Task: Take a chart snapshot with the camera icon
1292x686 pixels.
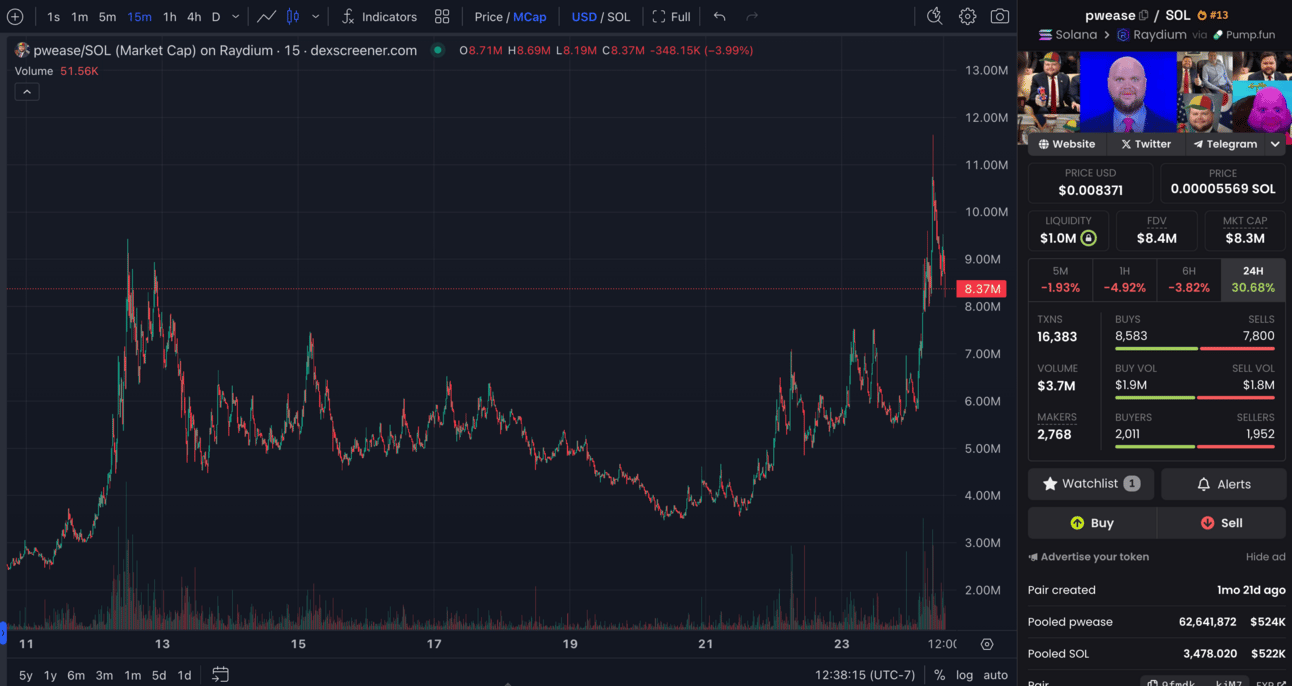Action: (x=999, y=16)
